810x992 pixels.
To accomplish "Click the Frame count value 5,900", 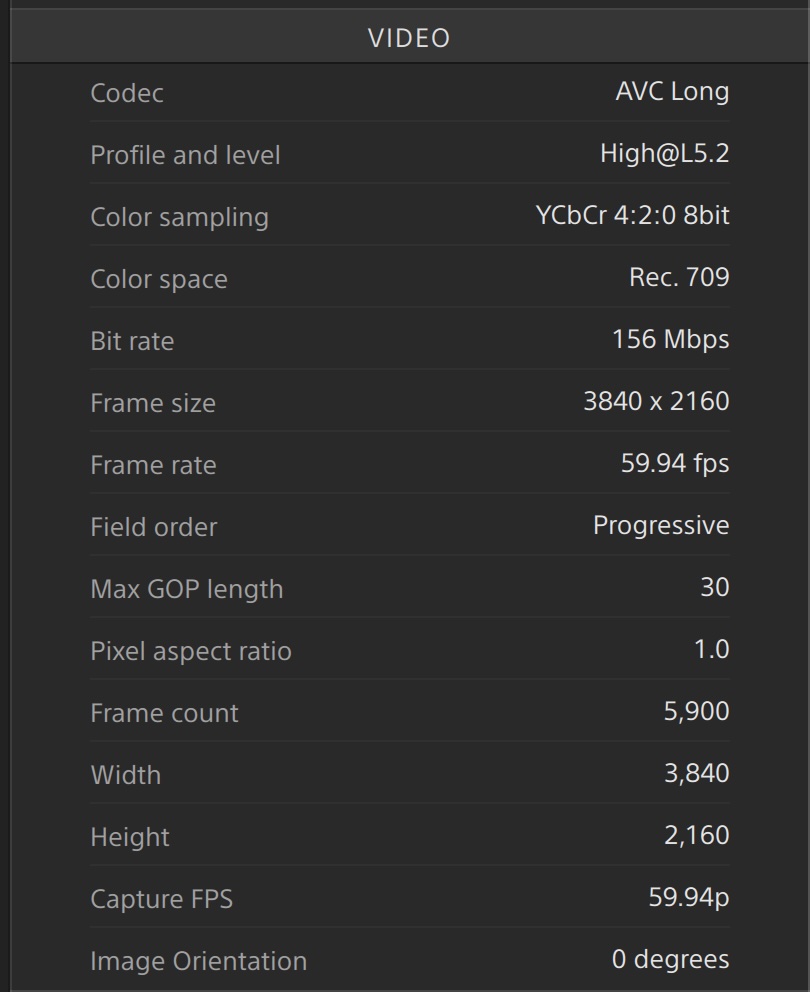I will click(696, 712).
